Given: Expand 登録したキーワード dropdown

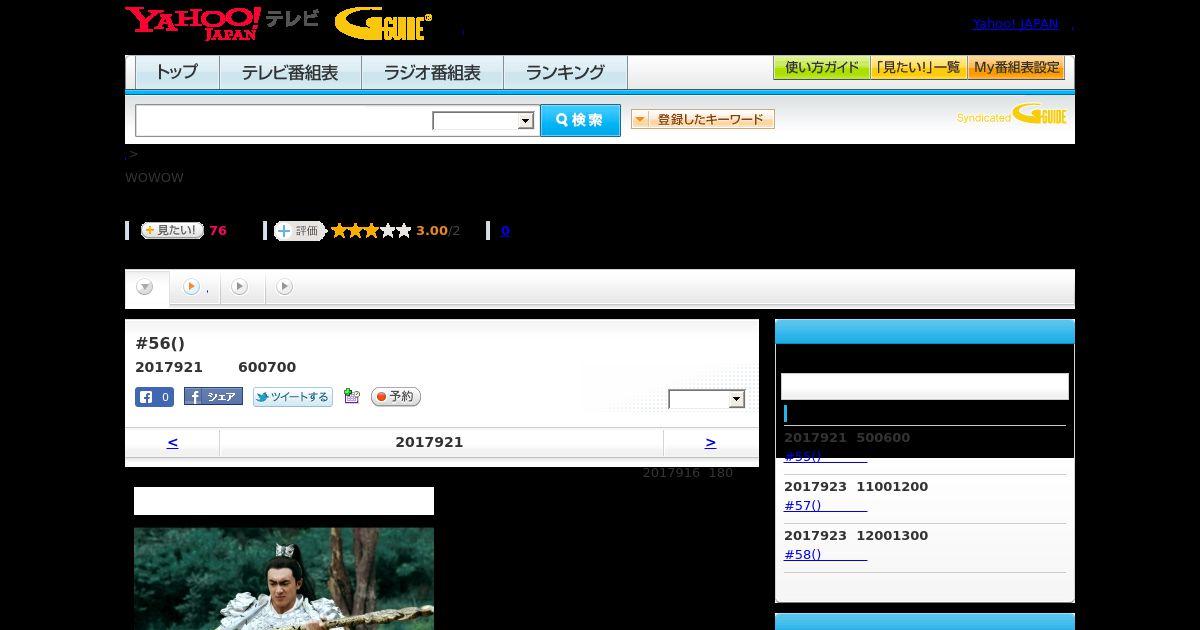Looking at the screenshot, I should point(703,119).
